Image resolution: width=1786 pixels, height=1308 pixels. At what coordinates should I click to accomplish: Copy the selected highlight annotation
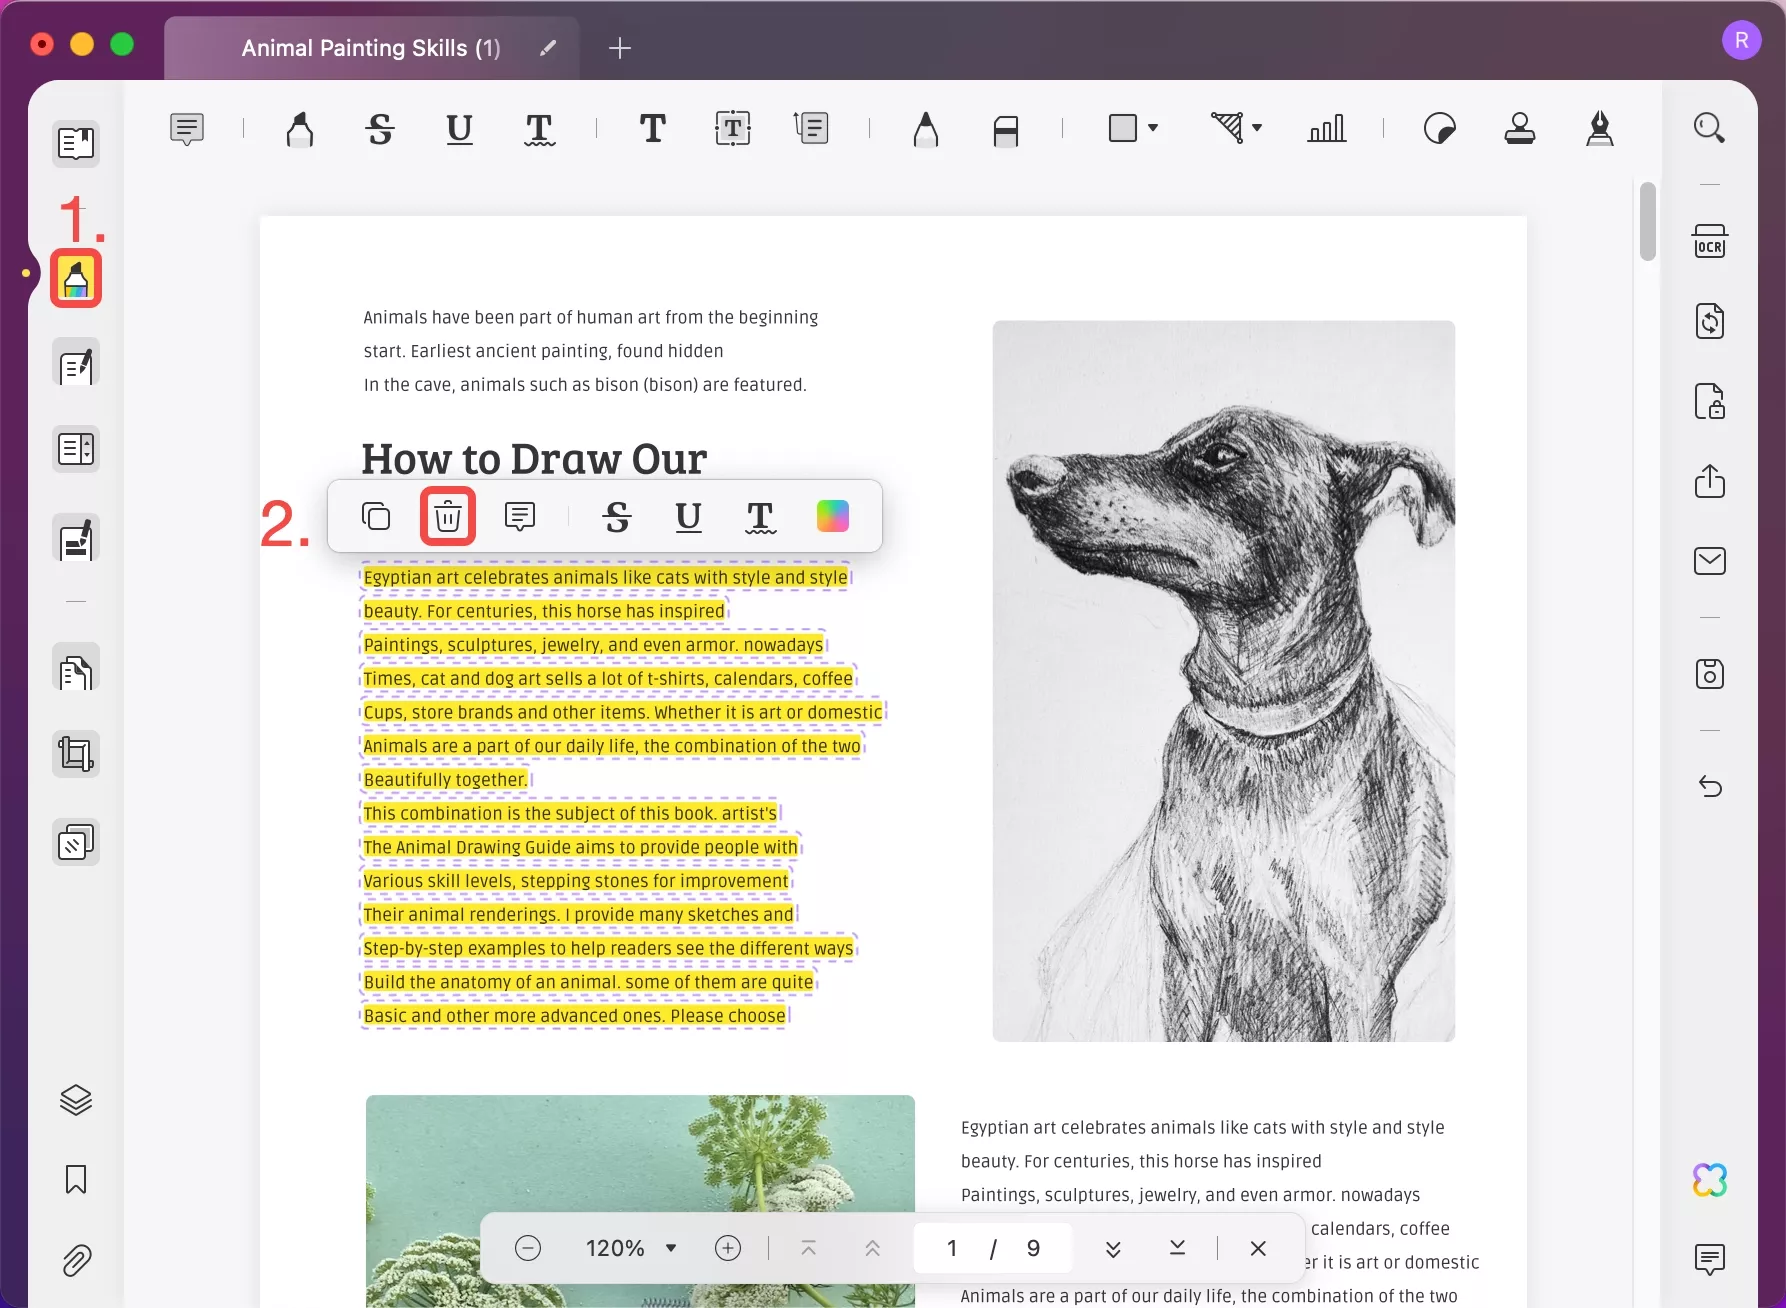[x=376, y=516]
